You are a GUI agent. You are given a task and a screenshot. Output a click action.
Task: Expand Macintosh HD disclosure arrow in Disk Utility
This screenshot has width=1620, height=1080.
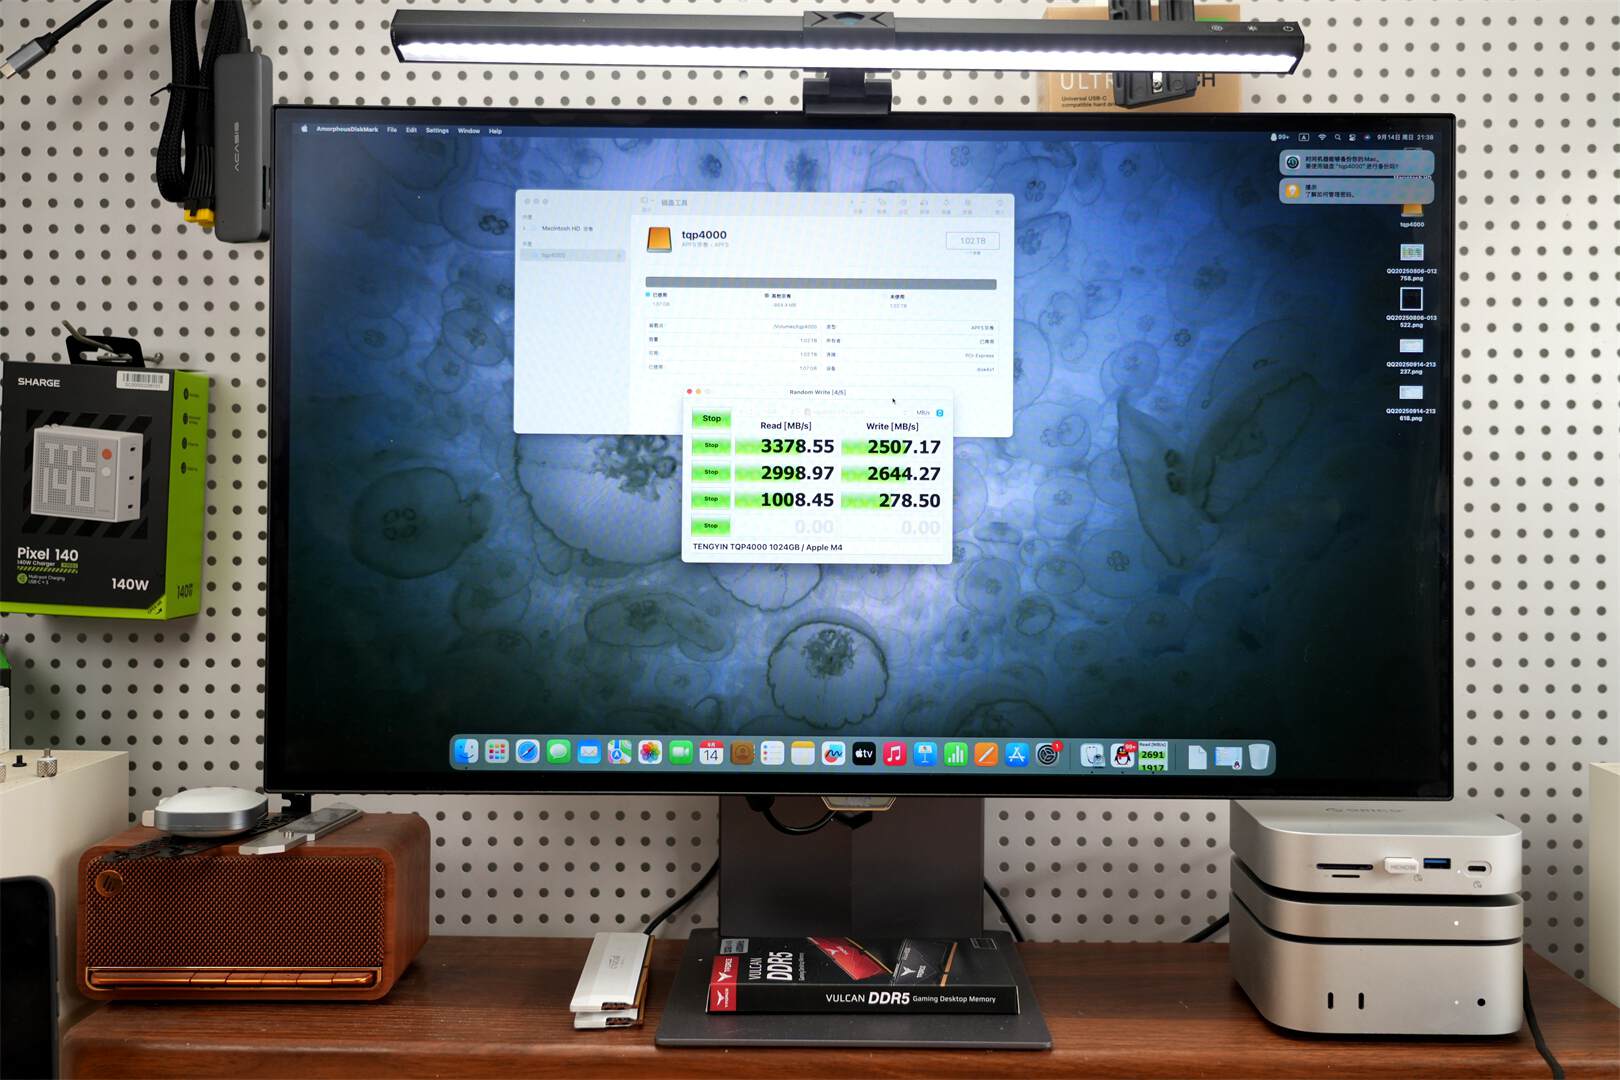pos(525,229)
